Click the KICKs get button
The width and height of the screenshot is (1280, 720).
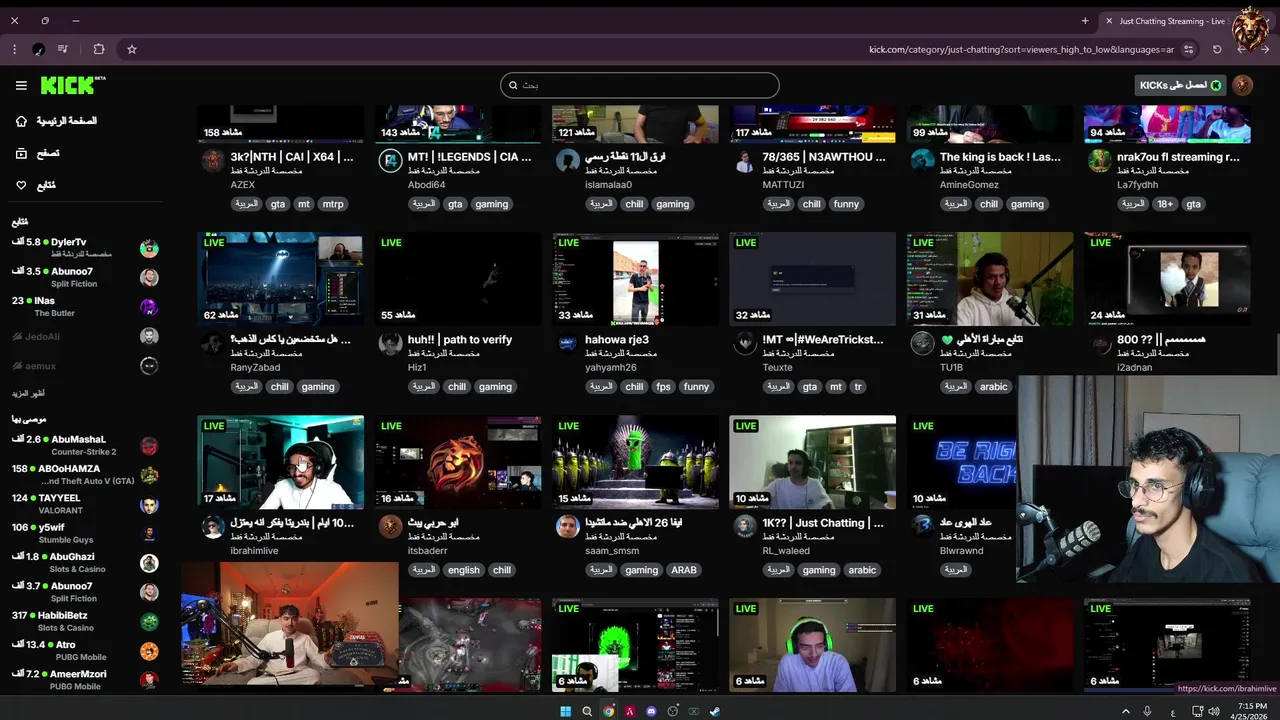tap(1181, 86)
